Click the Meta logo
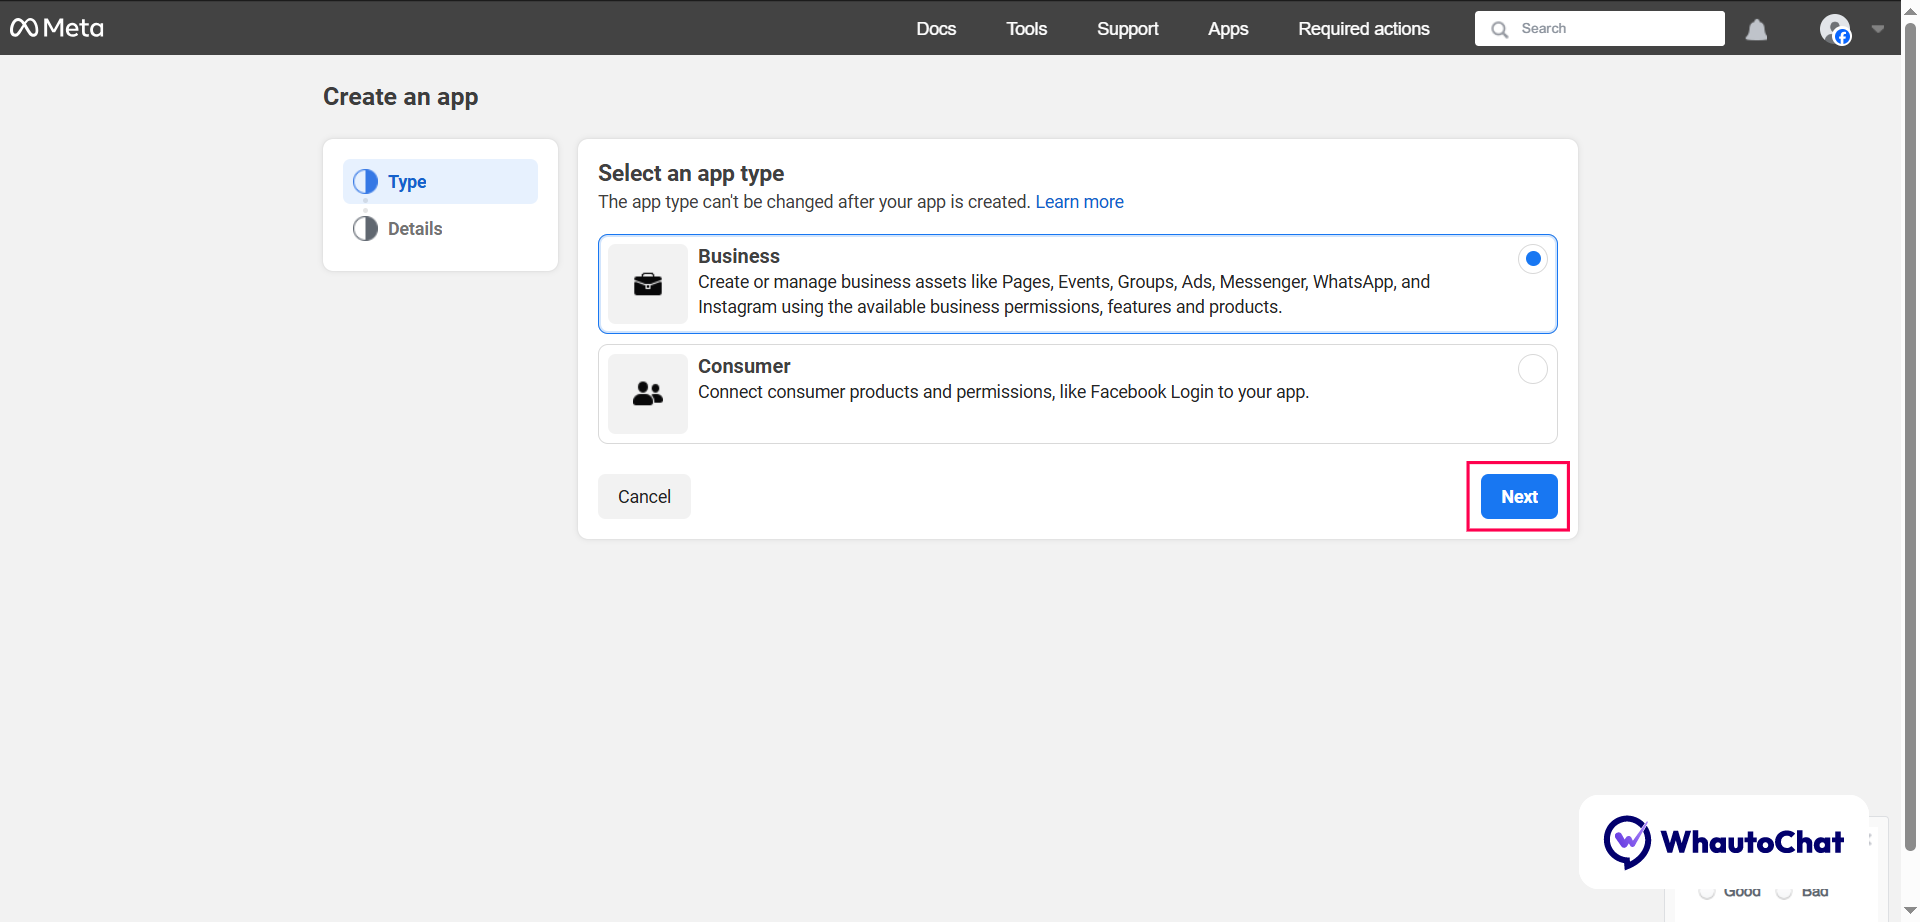The image size is (1920, 922). pyautogui.click(x=56, y=27)
